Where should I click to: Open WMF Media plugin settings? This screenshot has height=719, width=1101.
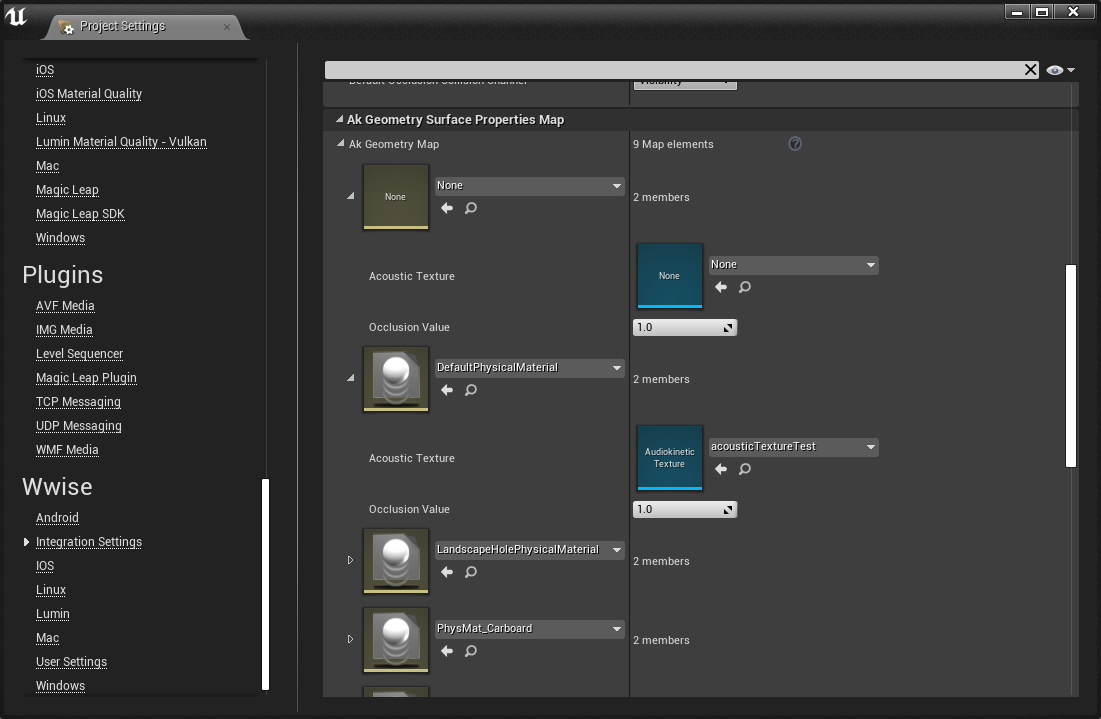tap(67, 449)
